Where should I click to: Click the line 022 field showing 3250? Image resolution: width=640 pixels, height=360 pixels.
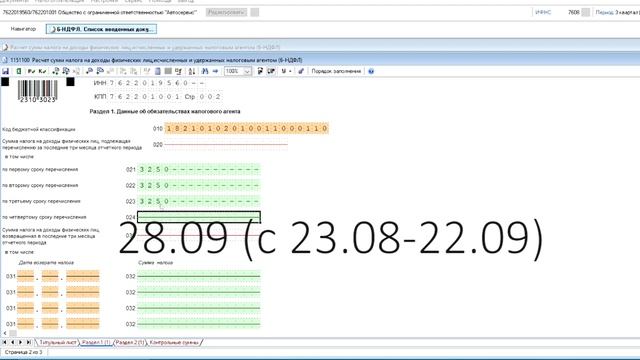199,185
